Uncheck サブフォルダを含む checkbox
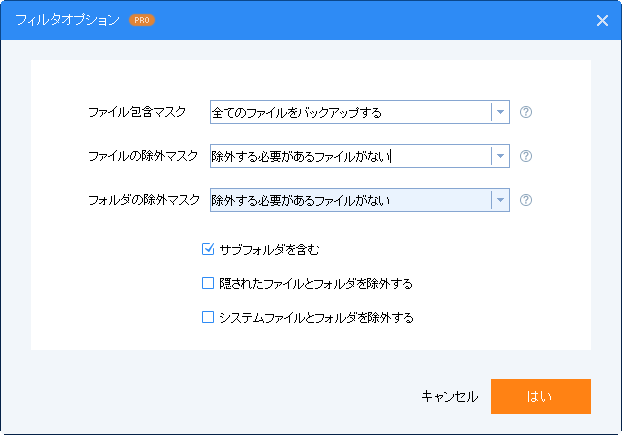The height and width of the screenshot is (435, 622). coord(208,249)
